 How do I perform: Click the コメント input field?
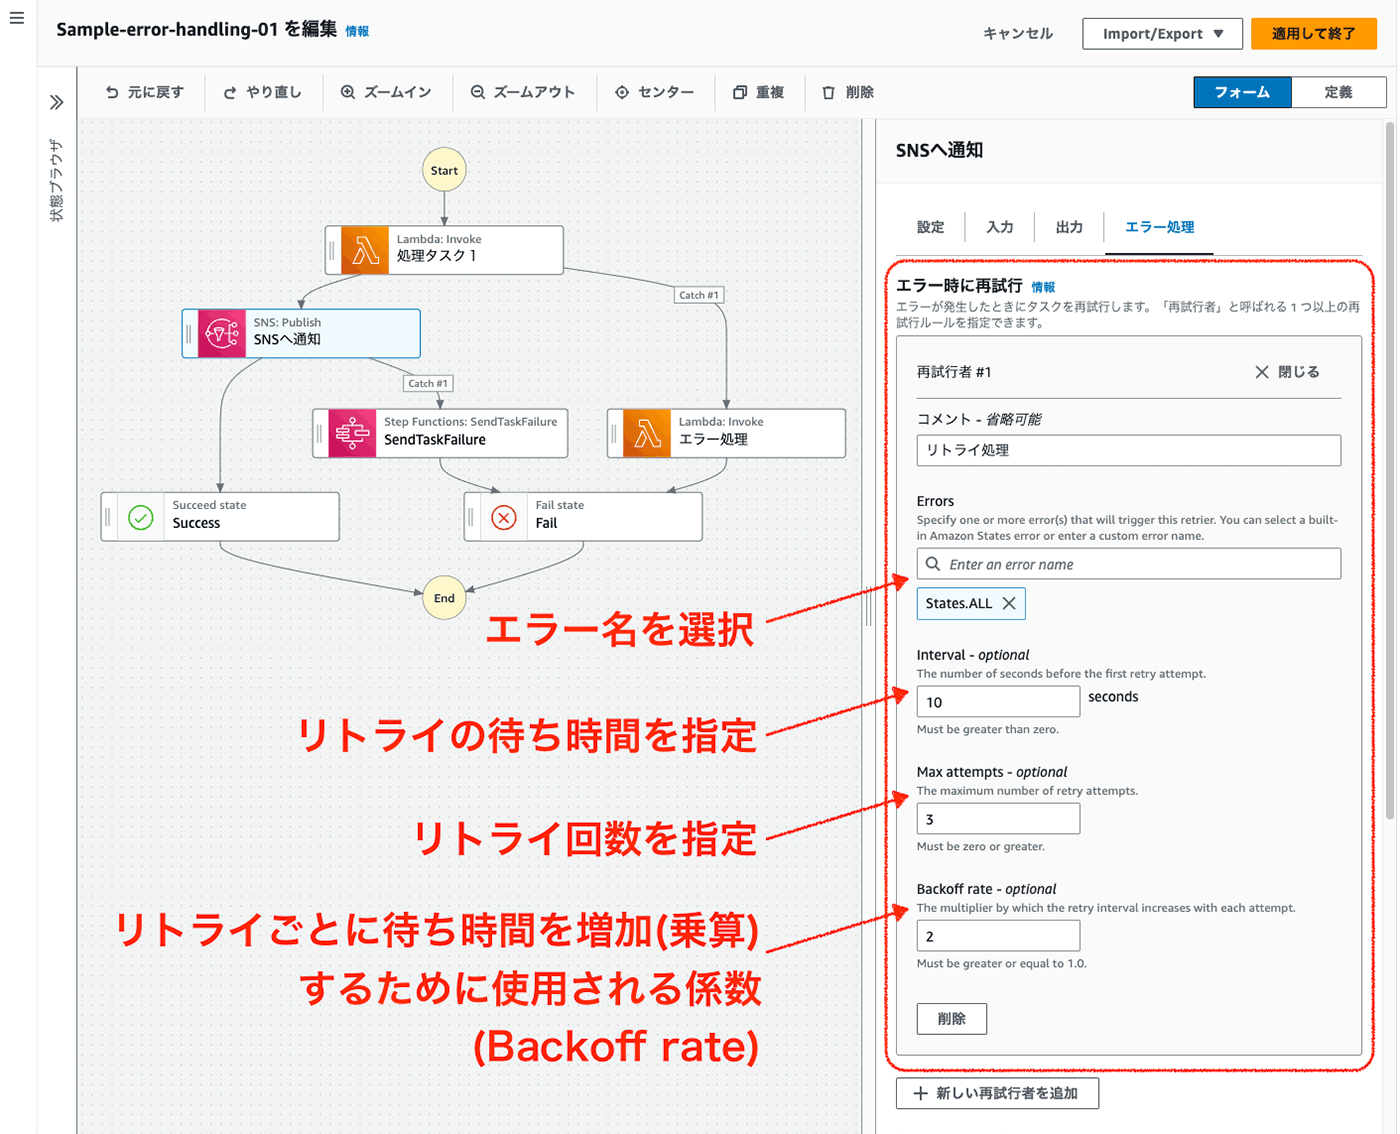pos(1128,450)
